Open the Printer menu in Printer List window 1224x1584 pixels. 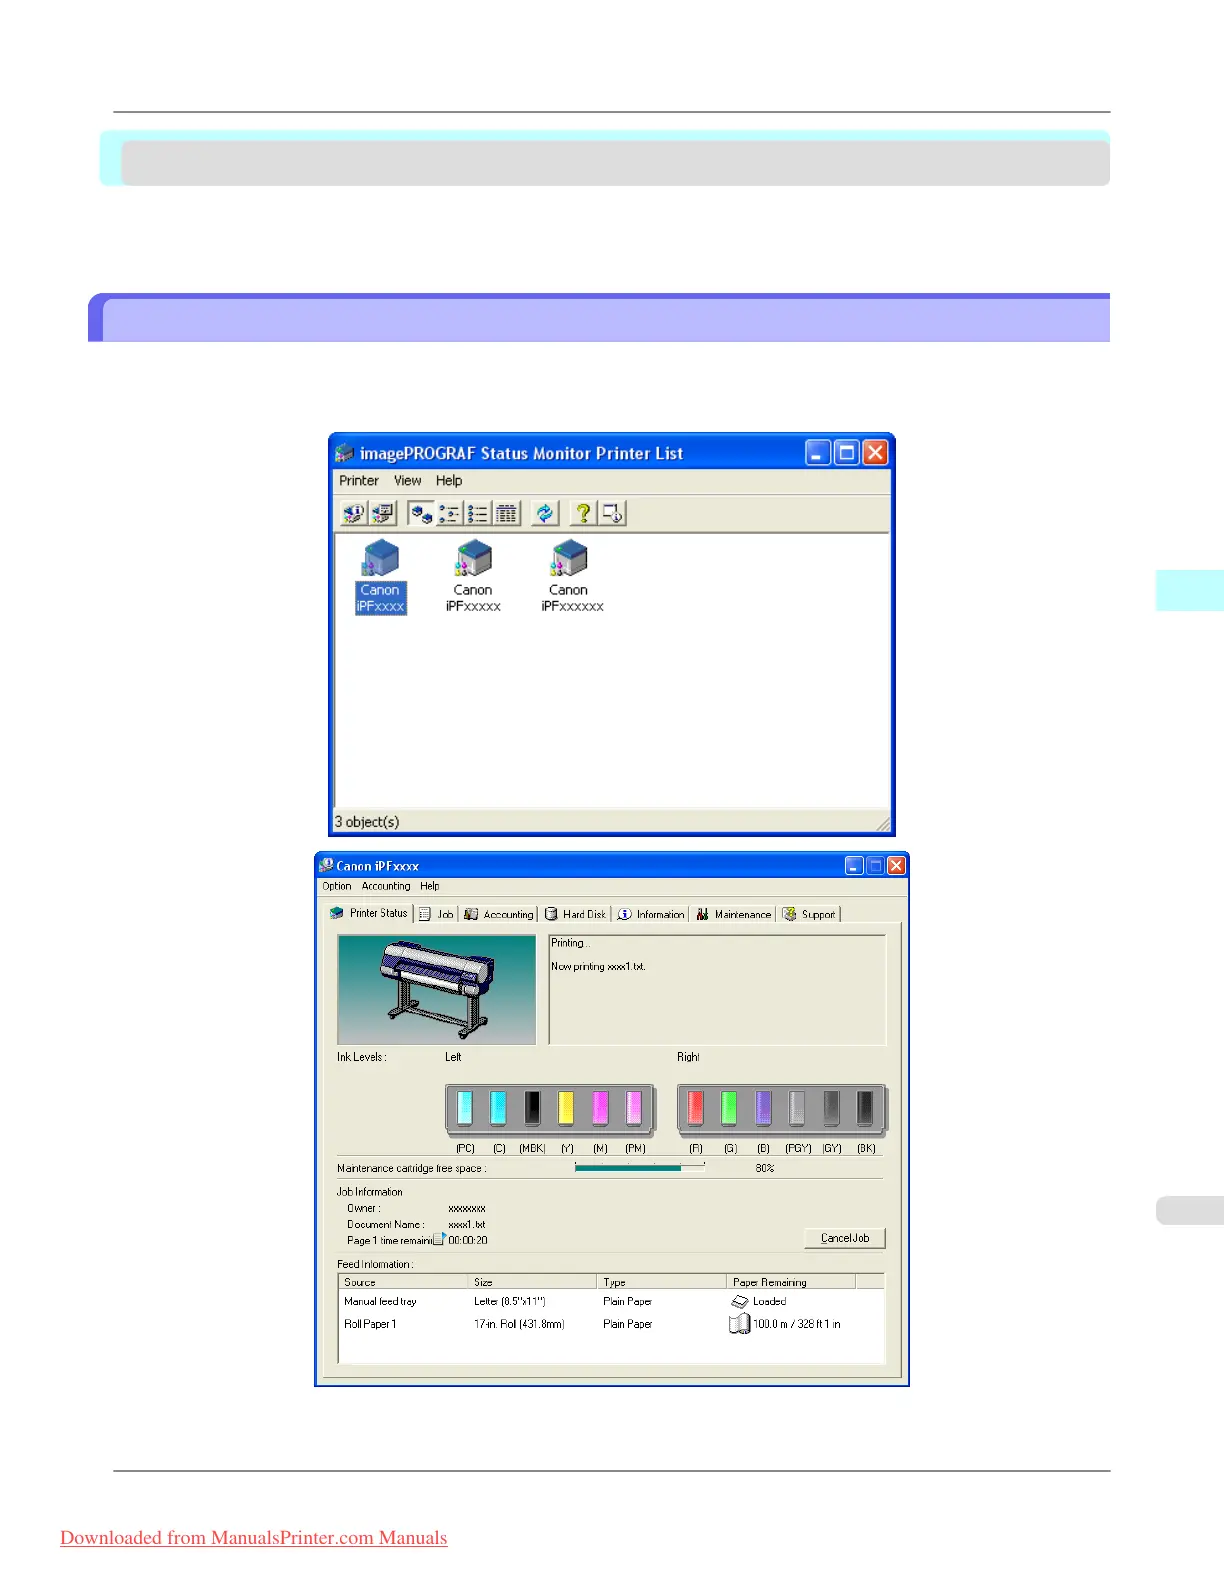[x=359, y=481]
